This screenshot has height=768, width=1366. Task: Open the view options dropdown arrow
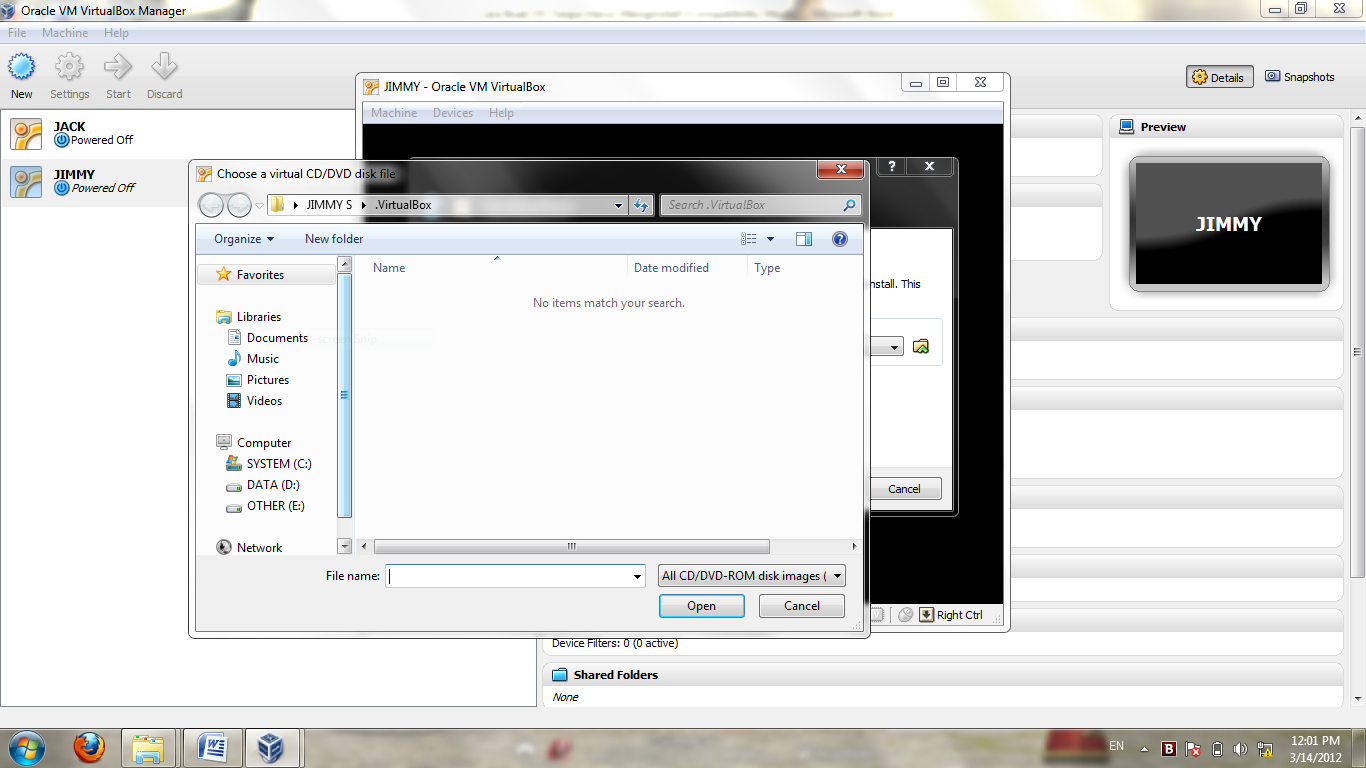(770, 239)
